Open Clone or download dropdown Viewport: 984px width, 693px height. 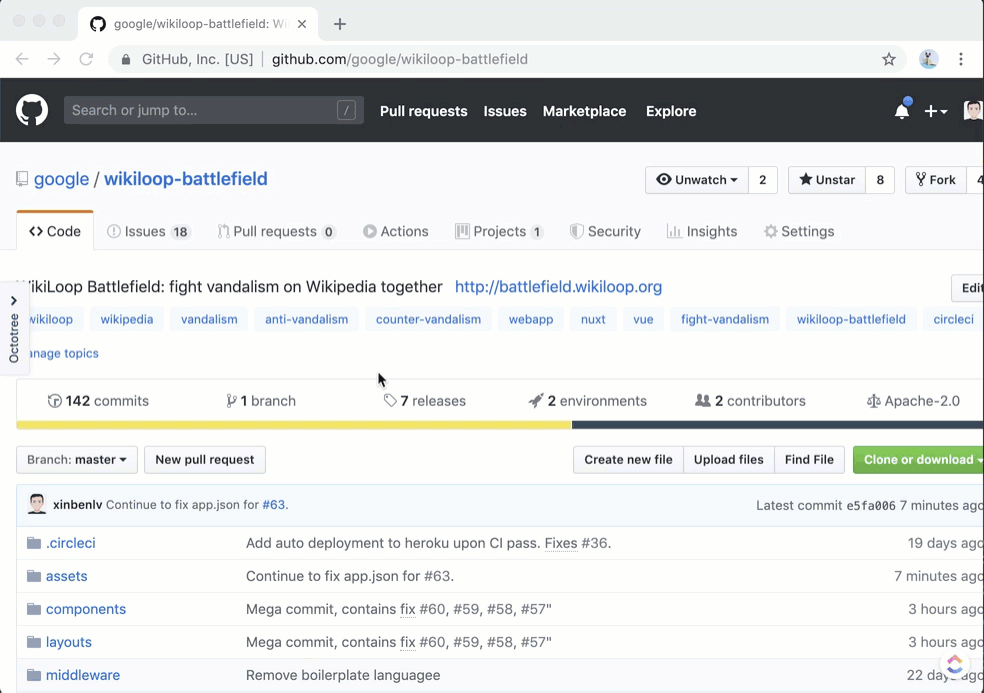[x=919, y=459]
